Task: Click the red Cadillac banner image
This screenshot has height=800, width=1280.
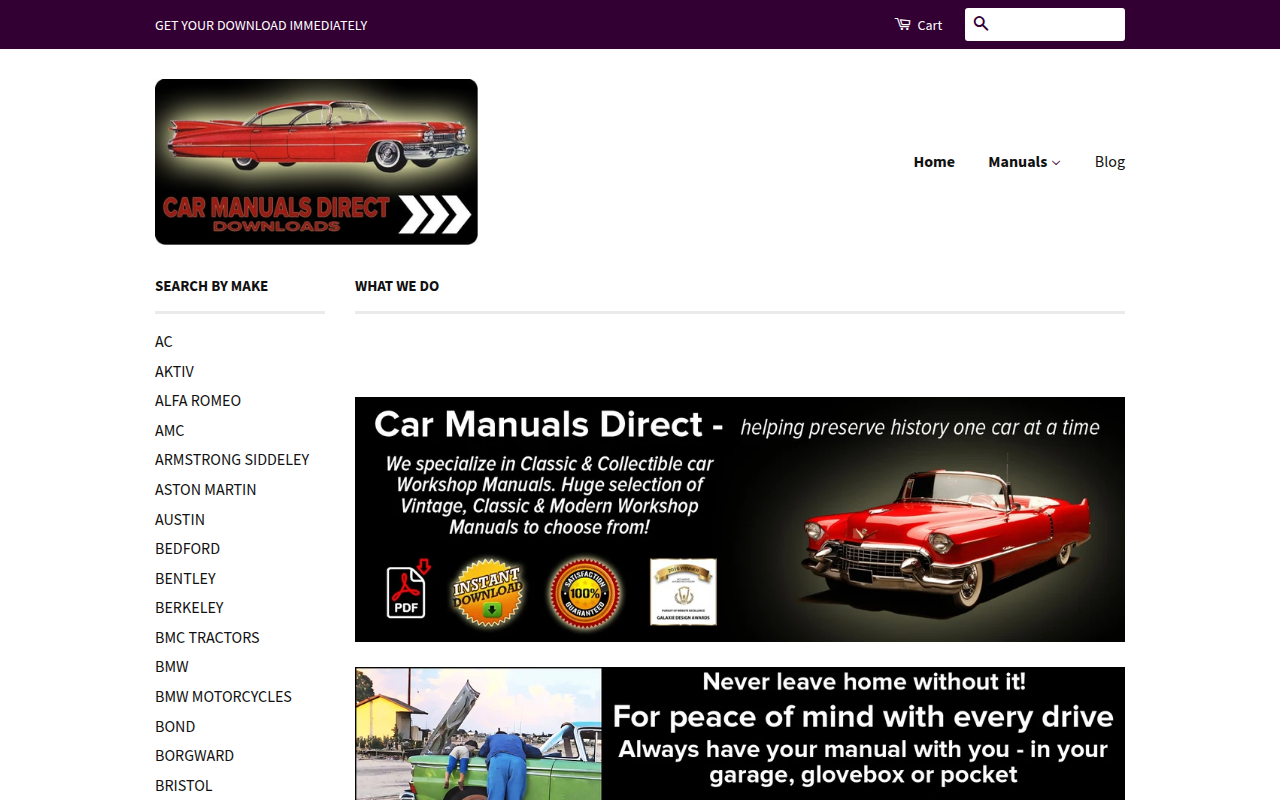Action: coord(740,519)
